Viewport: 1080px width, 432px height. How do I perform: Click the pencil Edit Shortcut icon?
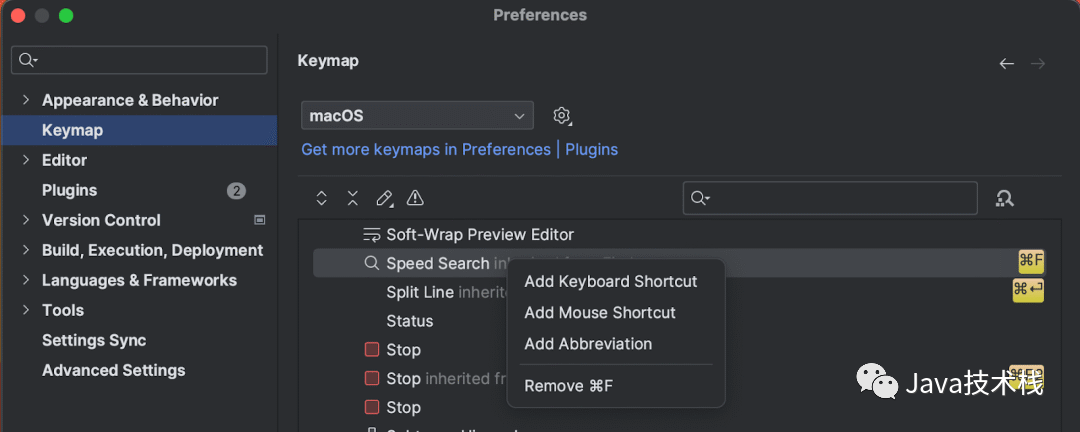(x=384, y=198)
